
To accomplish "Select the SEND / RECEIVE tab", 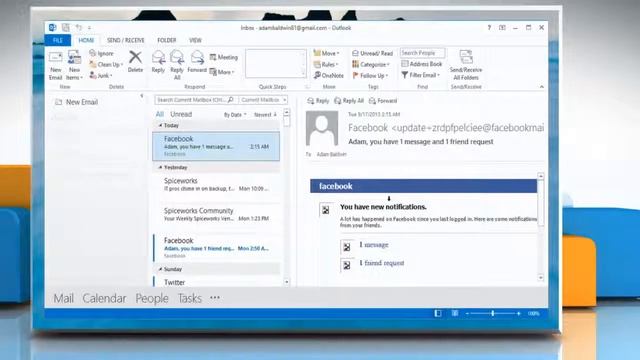I will click(x=126, y=40).
